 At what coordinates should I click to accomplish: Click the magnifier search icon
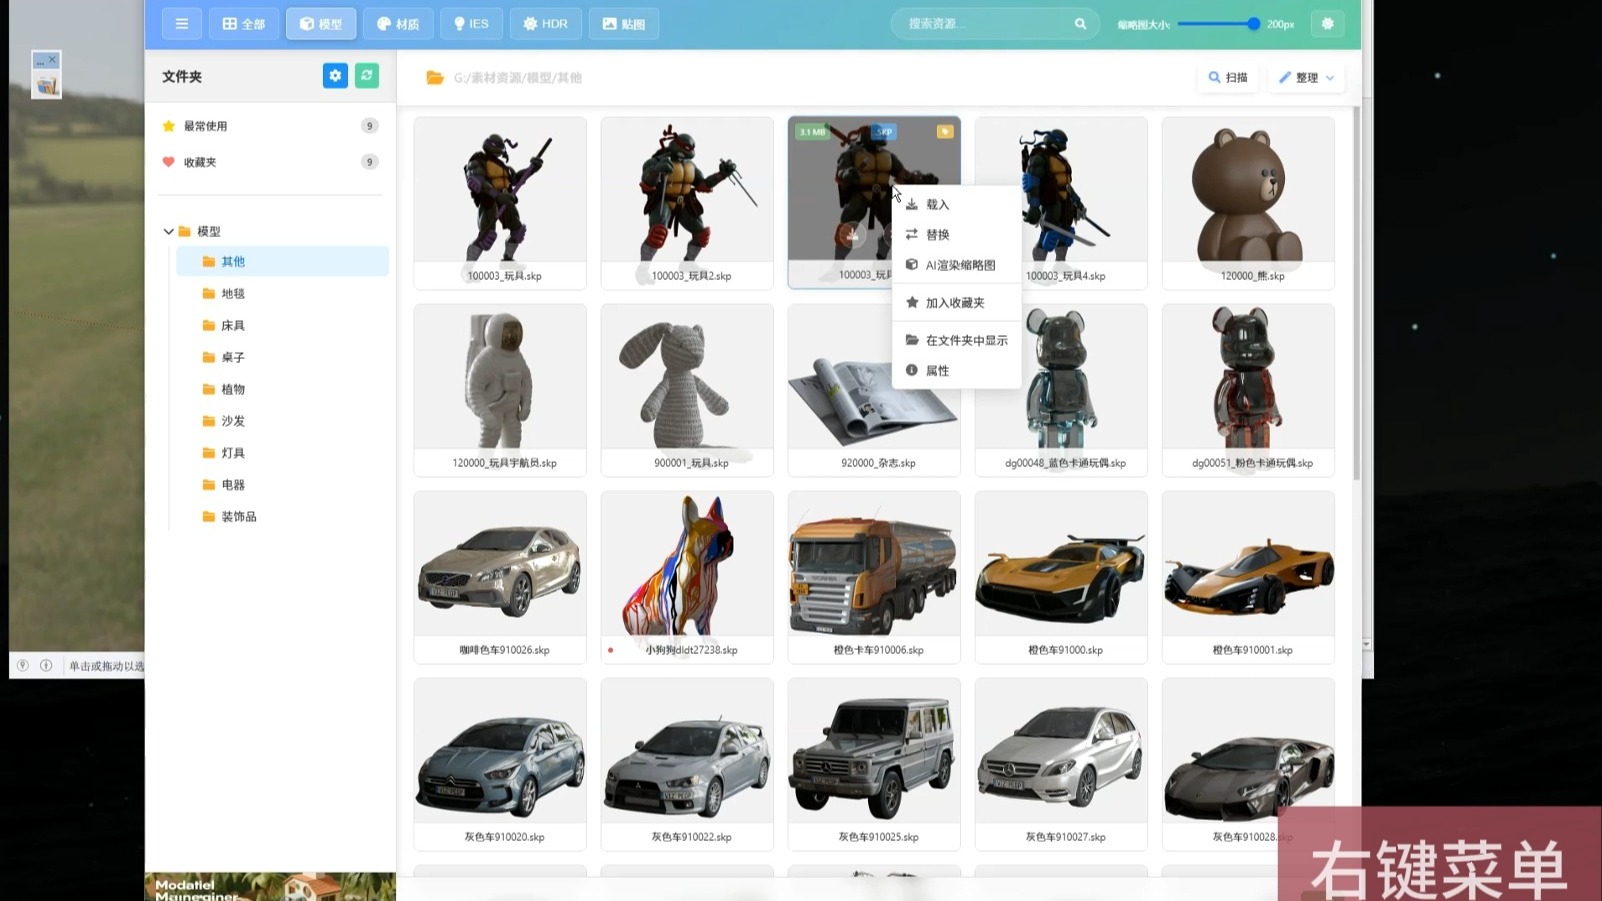click(x=1080, y=24)
